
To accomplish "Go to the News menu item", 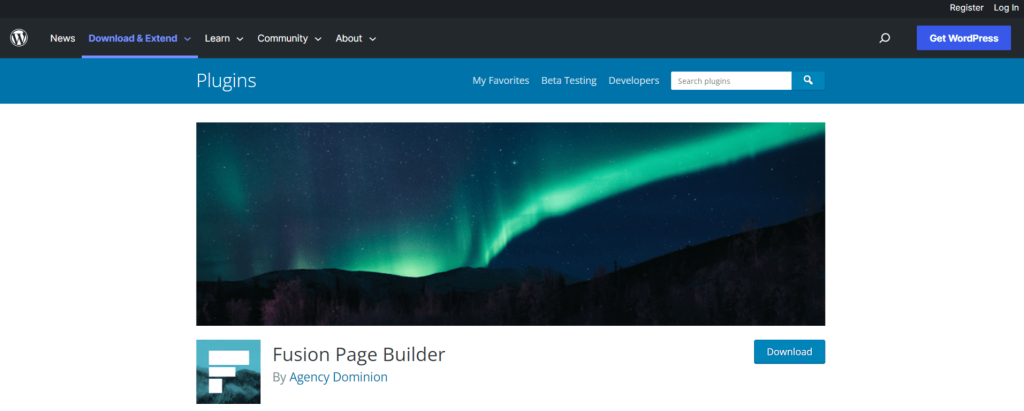I will [63, 38].
